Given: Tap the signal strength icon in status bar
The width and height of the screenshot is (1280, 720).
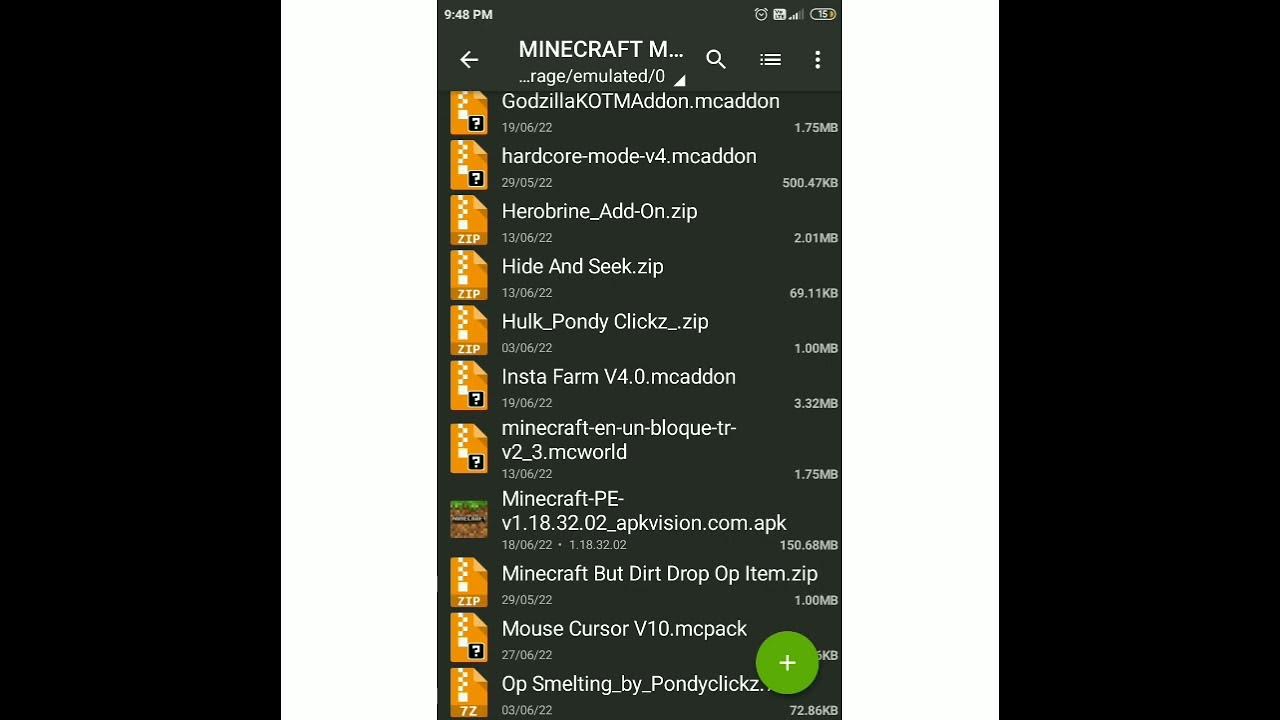Looking at the screenshot, I should coord(796,14).
